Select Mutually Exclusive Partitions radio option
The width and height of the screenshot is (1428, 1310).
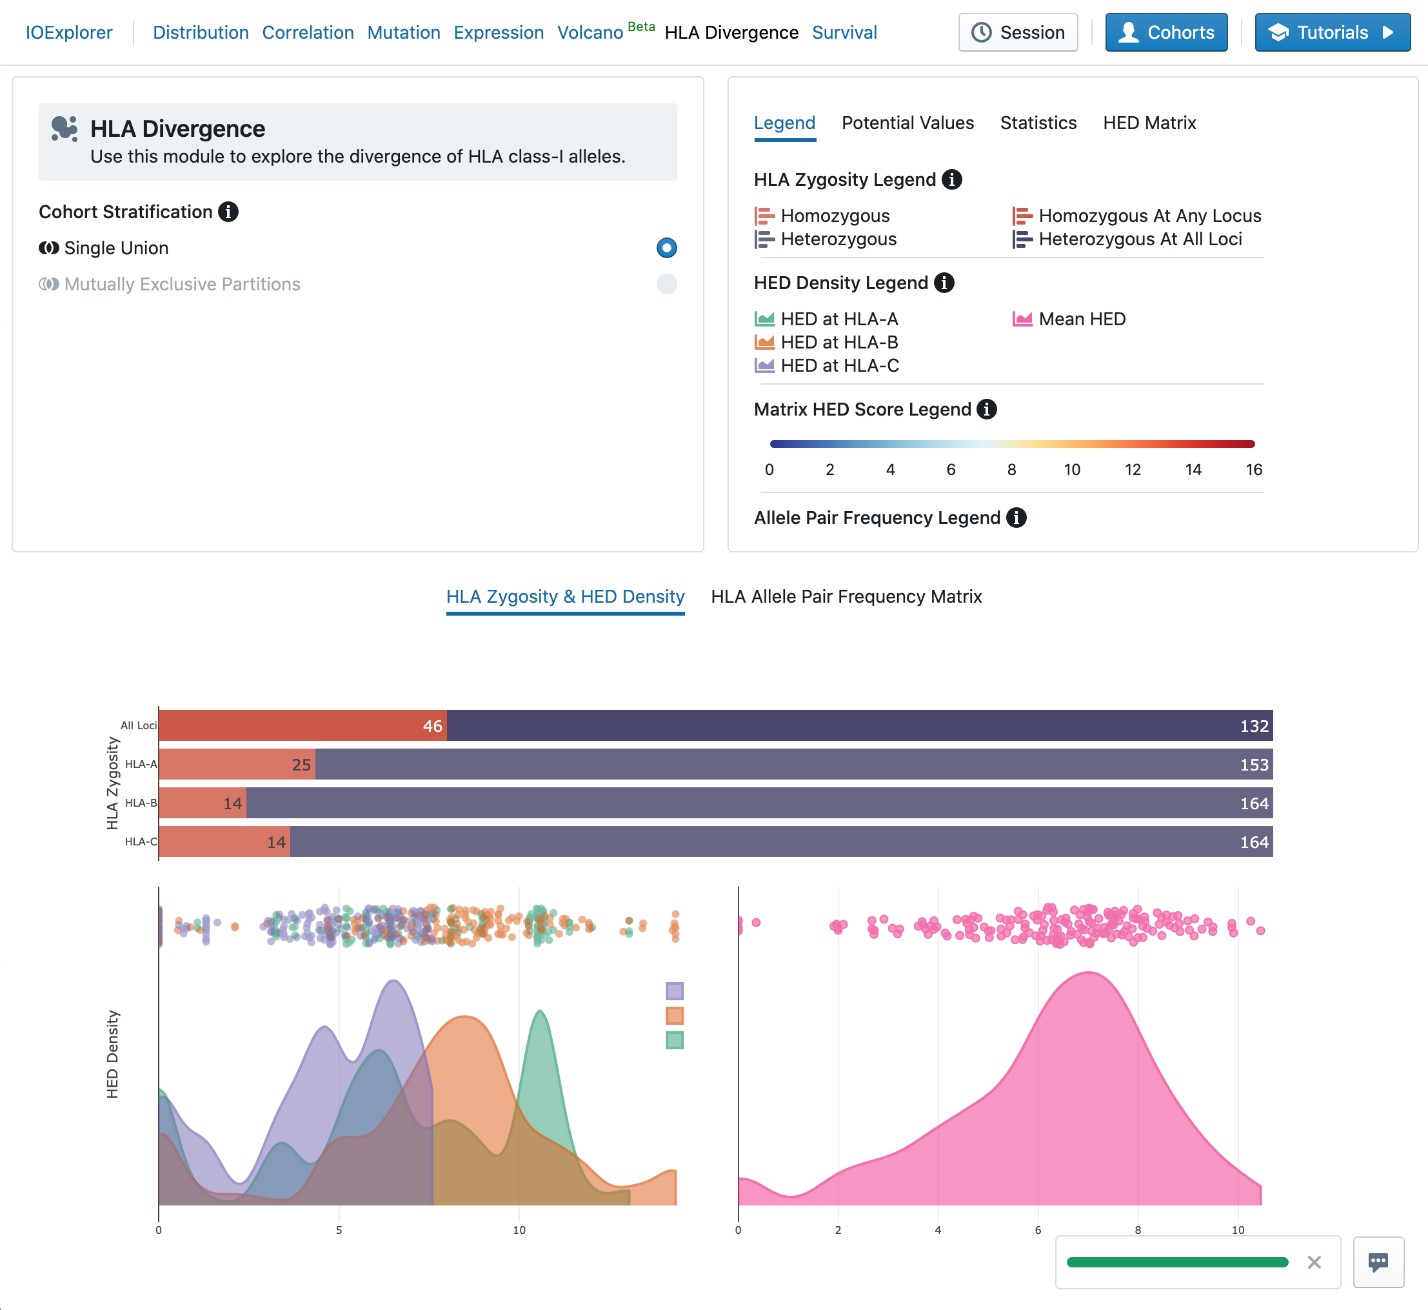click(666, 284)
